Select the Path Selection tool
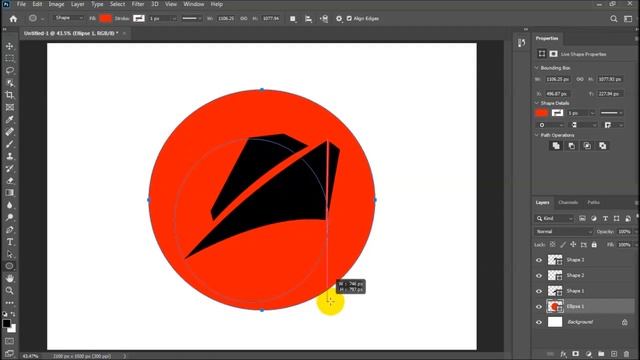This screenshot has height=360, width=640. pos(9,254)
